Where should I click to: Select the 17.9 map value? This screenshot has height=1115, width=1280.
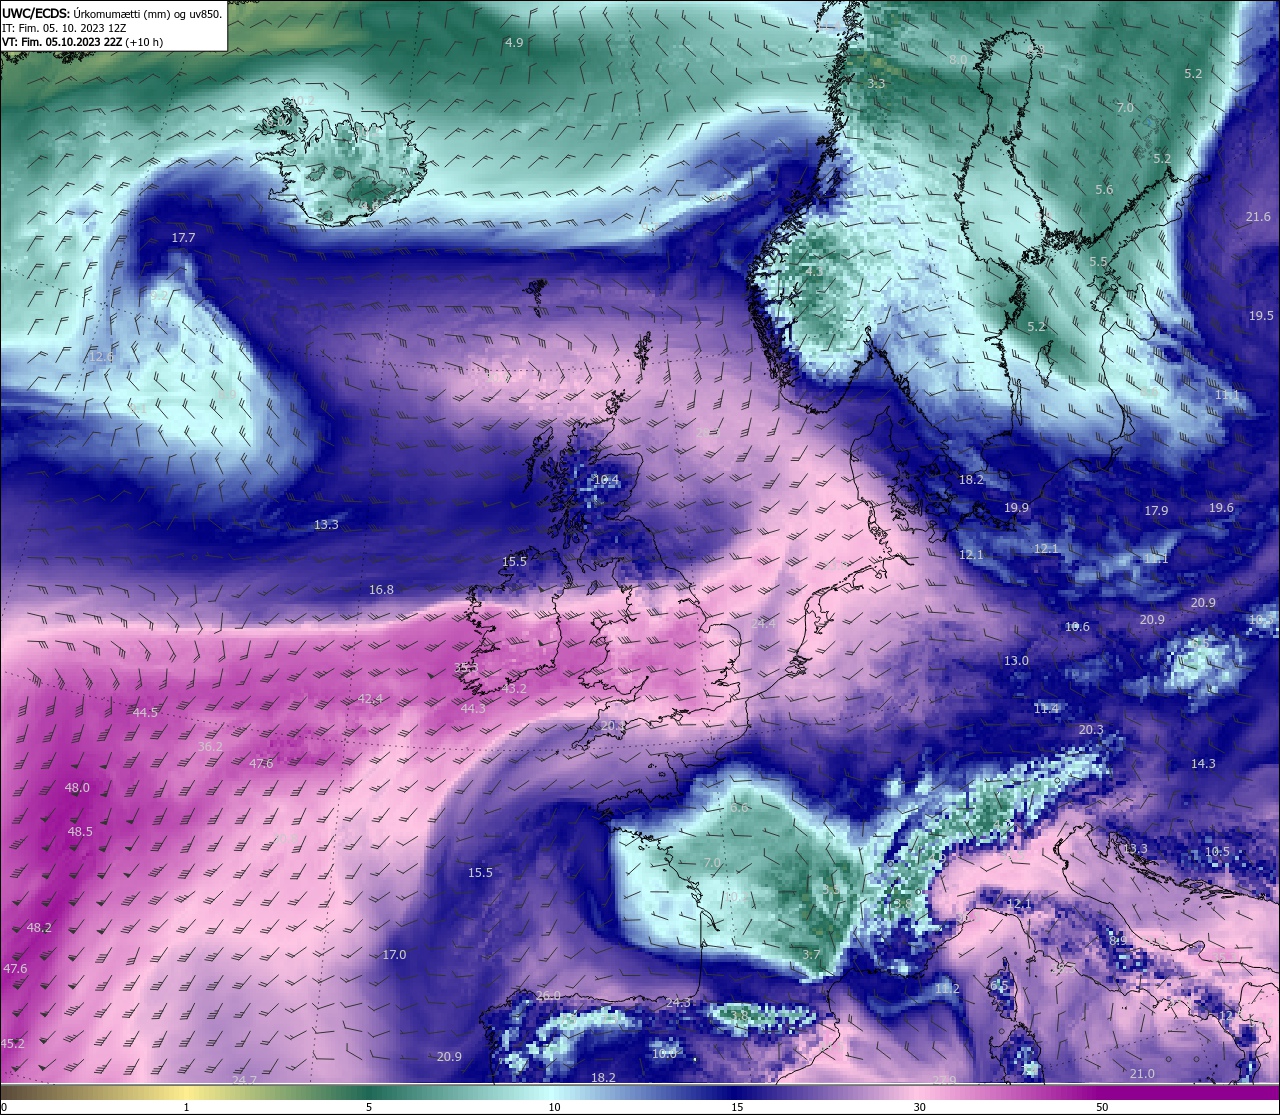click(1156, 511)
